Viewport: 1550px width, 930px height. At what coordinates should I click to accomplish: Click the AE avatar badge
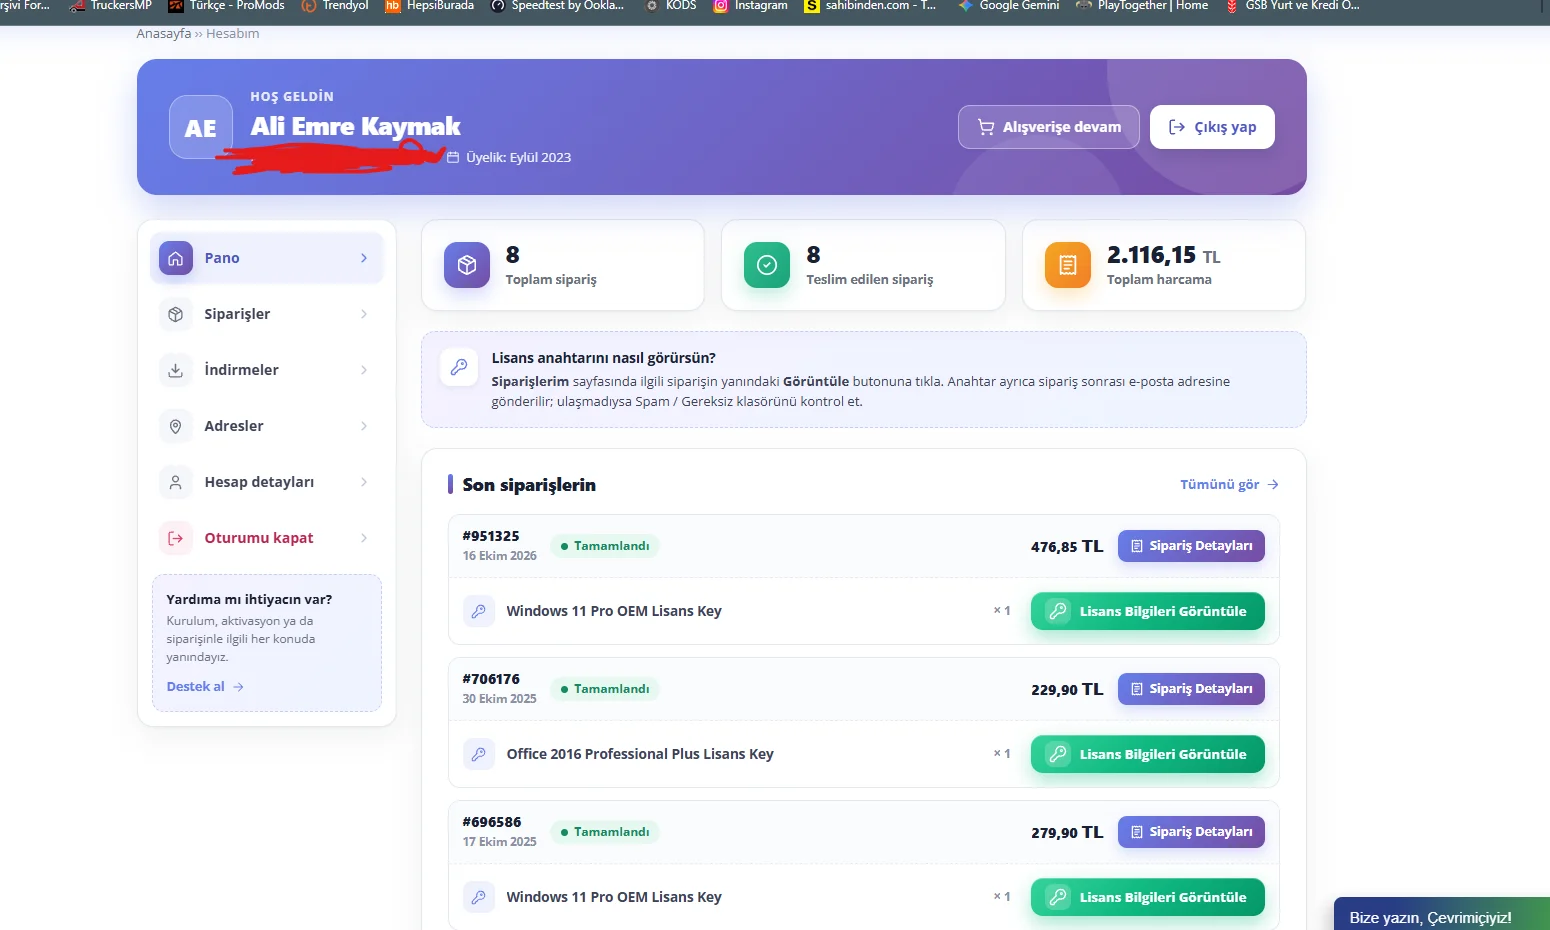pyautogui.click(x=200, y=127)
